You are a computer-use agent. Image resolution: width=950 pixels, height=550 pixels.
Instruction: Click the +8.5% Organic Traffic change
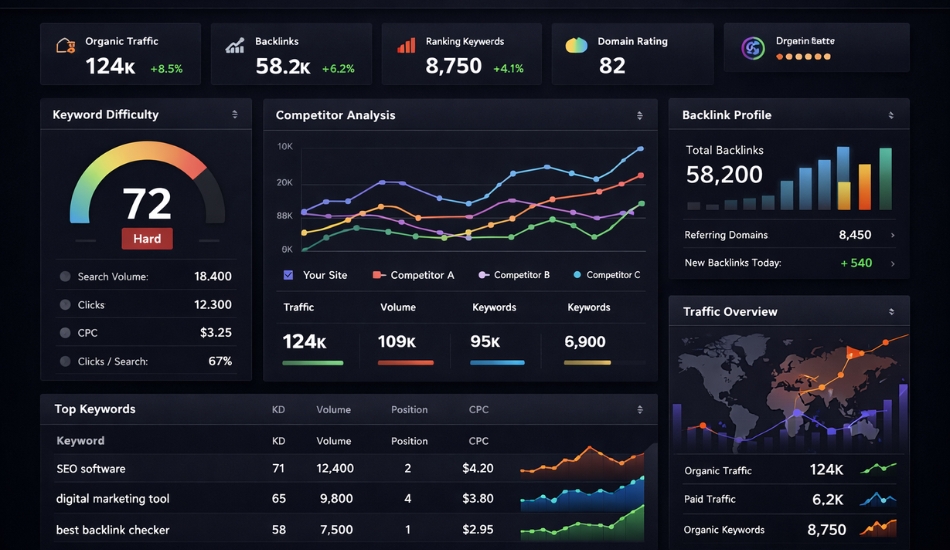pos(166,69)
